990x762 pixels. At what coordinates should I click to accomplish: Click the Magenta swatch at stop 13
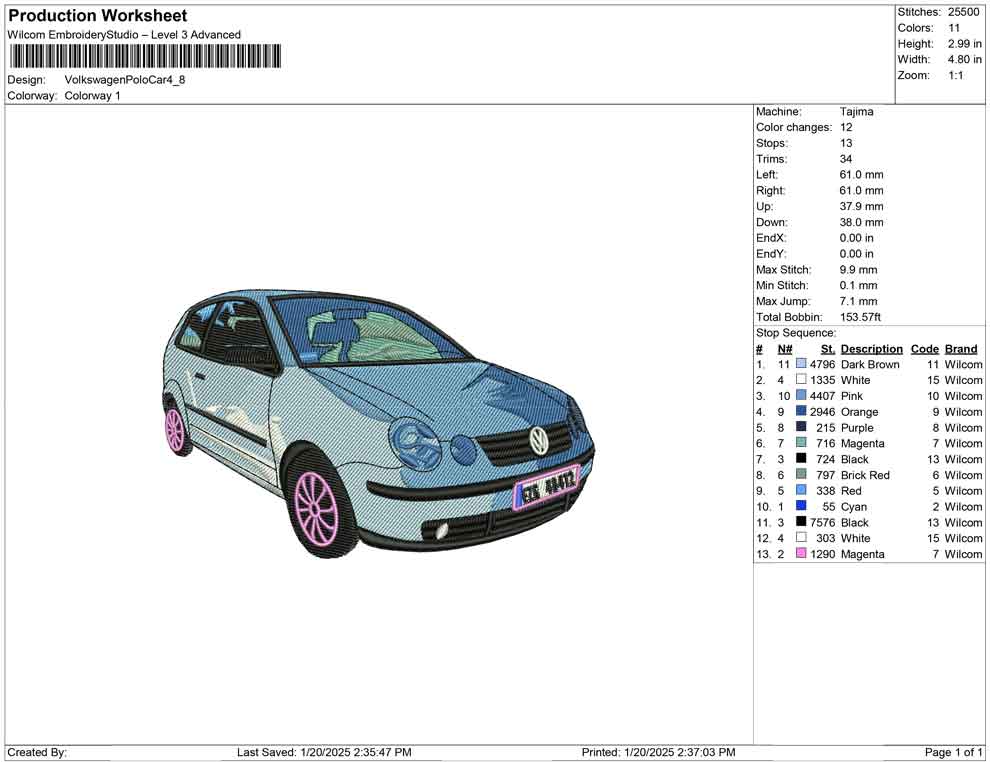click(x=800, y=554)
